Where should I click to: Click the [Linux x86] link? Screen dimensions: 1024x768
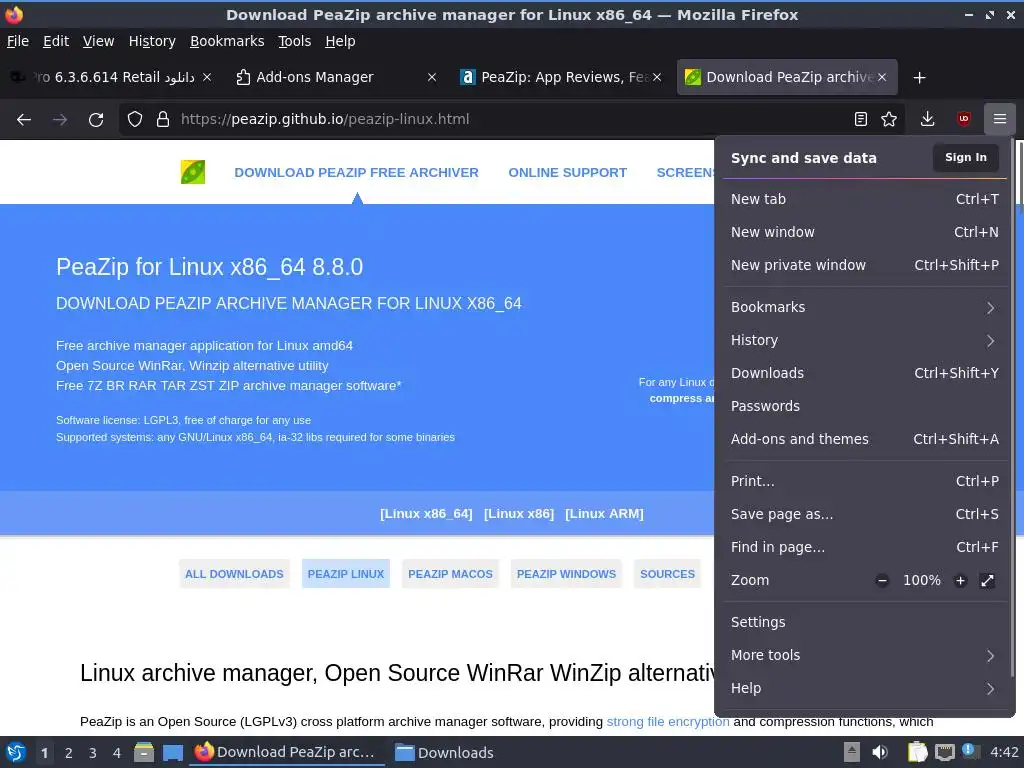click(519, 514)
